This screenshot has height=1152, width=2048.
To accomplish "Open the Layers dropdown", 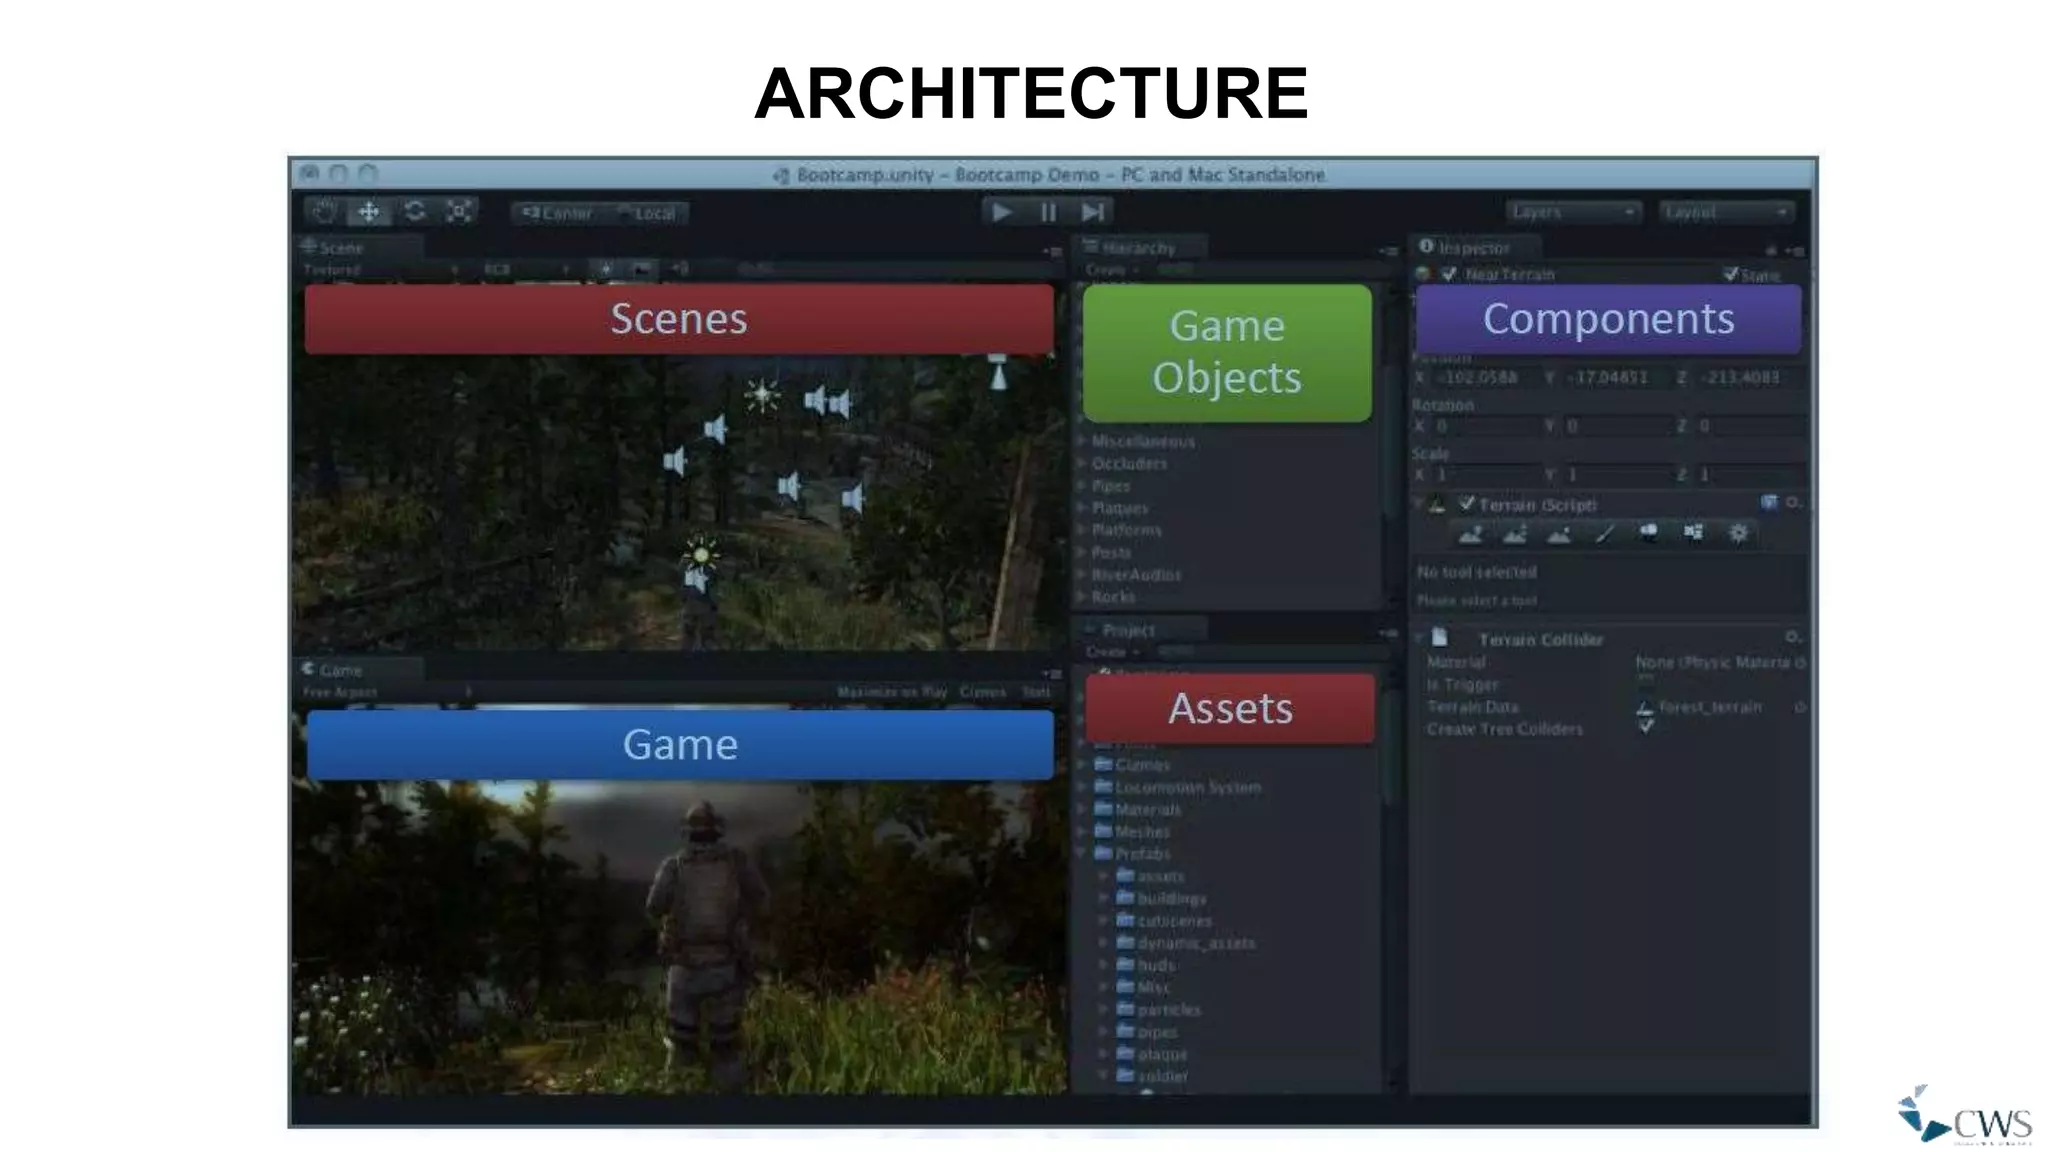I will tap(1573, 212).
